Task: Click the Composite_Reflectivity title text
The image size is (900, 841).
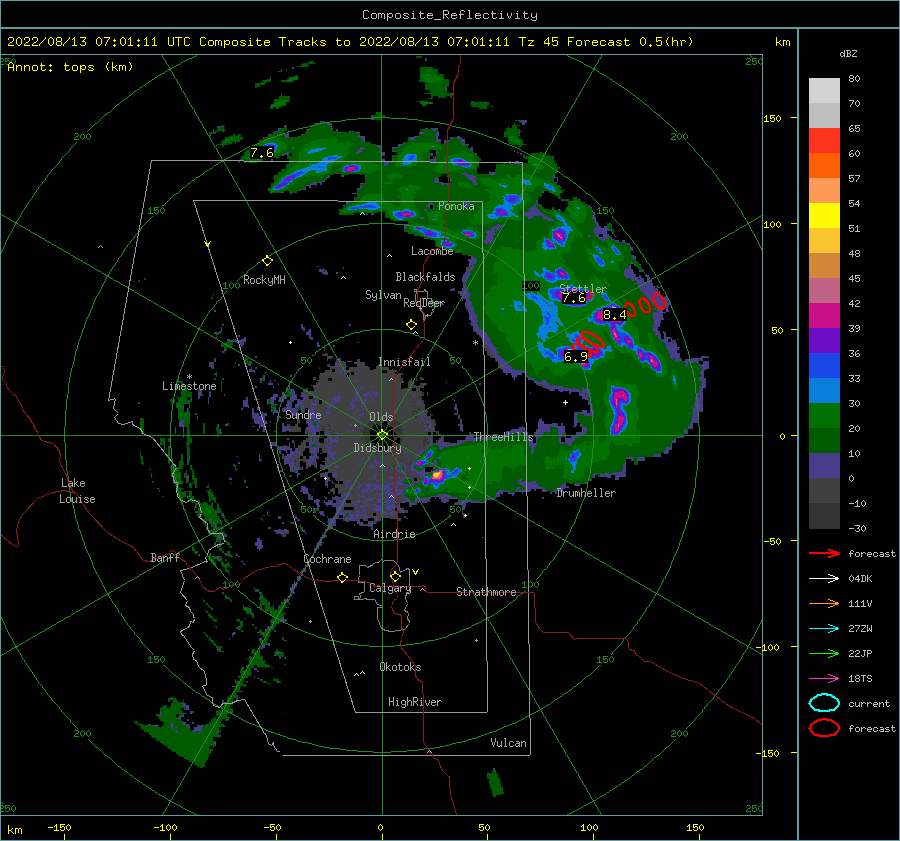Action: 450,15
